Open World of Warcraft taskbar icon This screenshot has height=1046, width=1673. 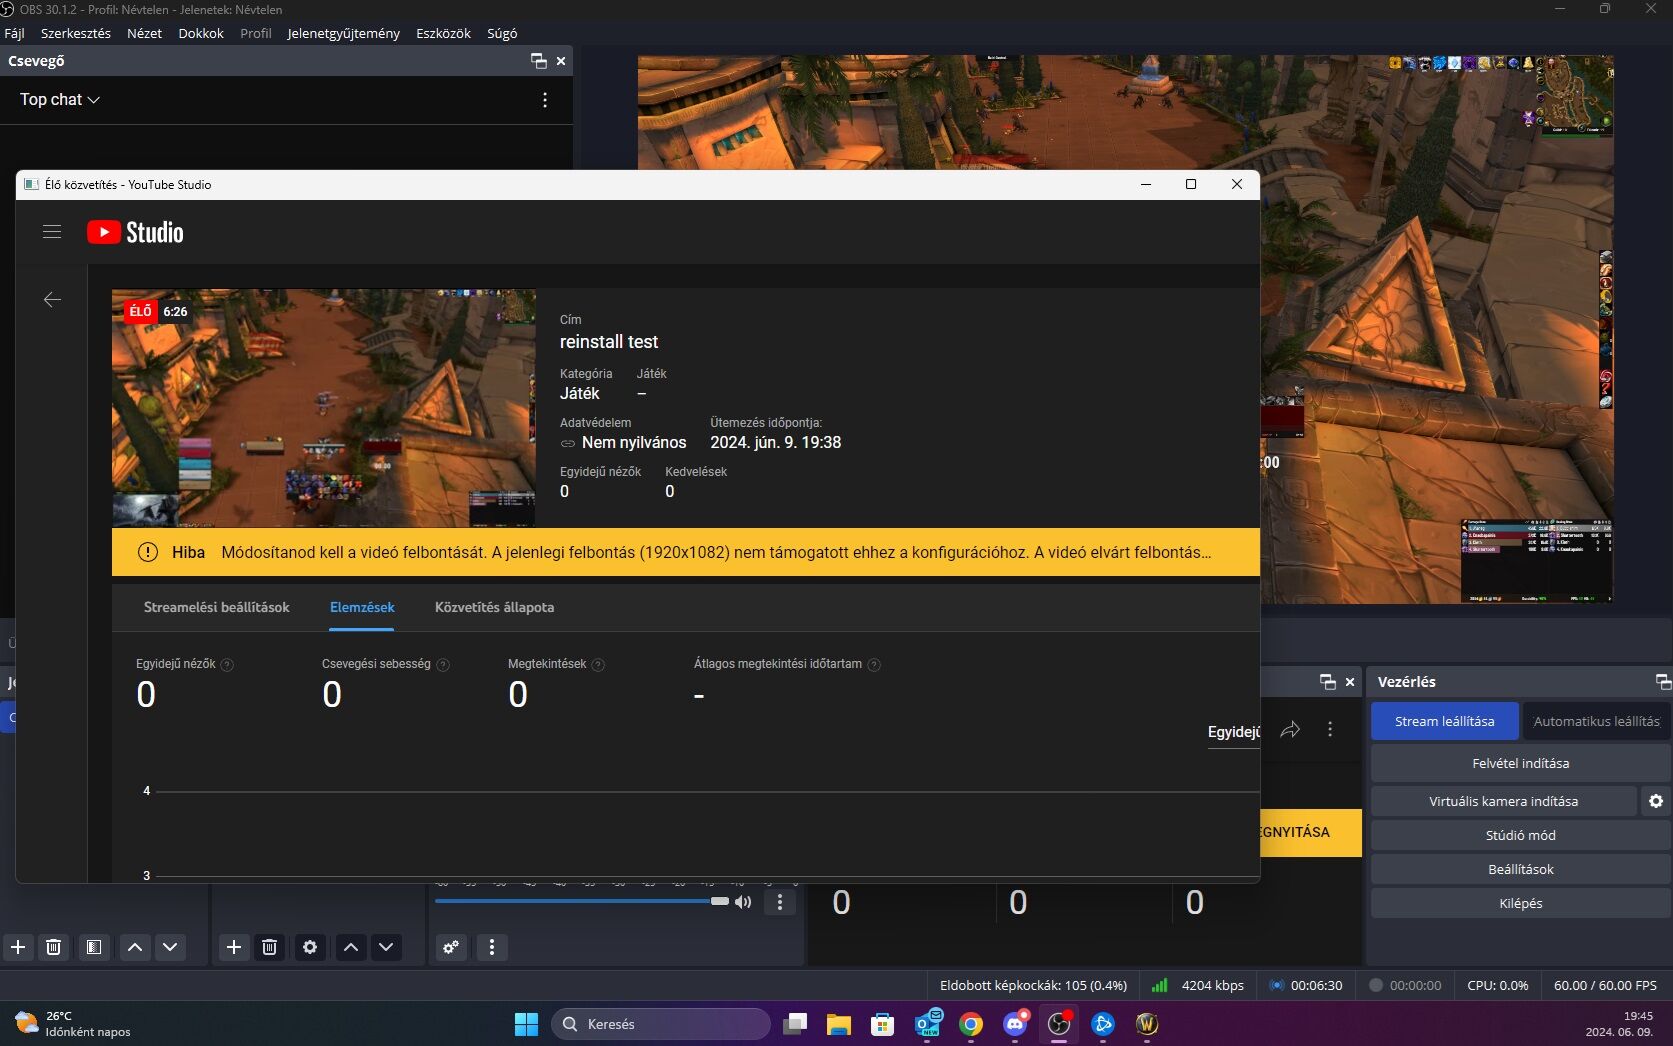pos(1146,1024)
